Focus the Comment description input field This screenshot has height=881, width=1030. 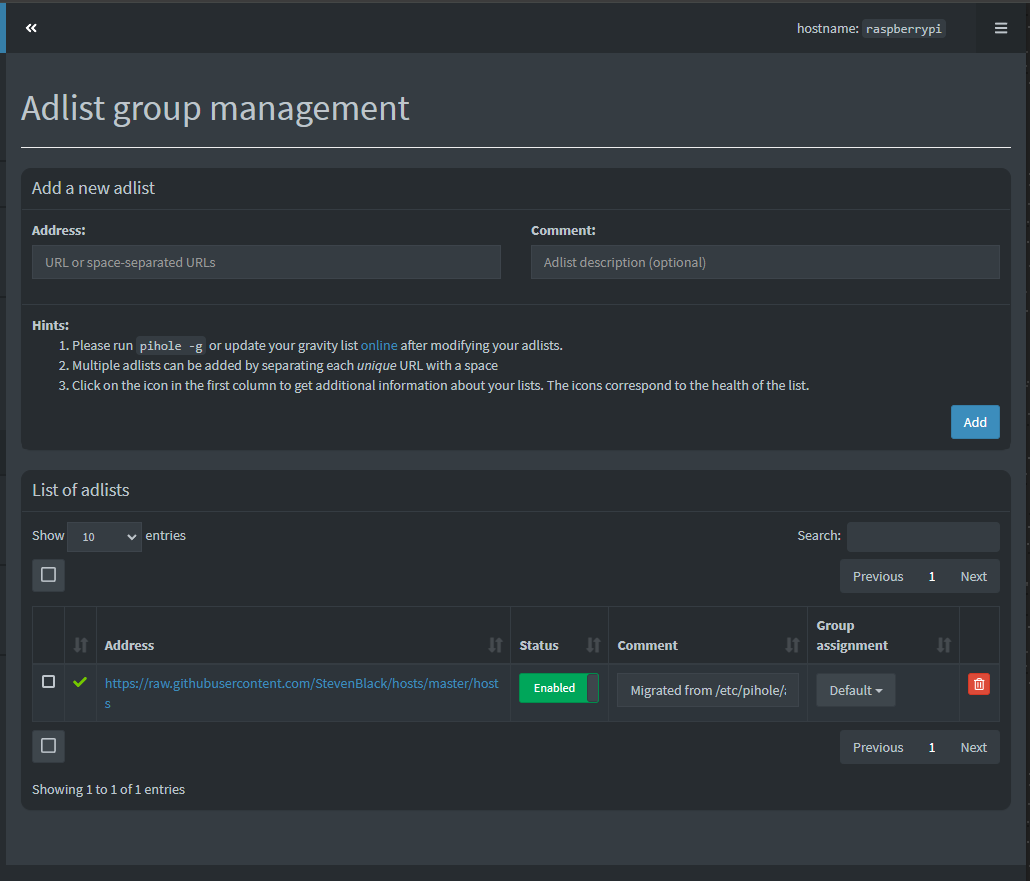[765, 262]
